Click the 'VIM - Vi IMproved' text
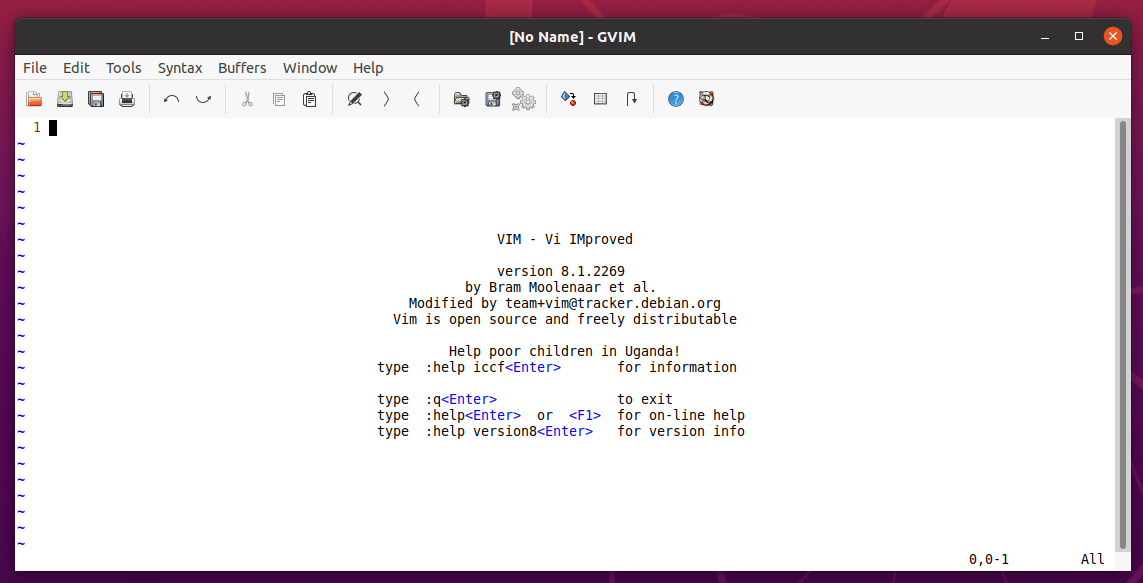Image resolution: width=1143 pixels, height=583 pixels. pos(565,239)
